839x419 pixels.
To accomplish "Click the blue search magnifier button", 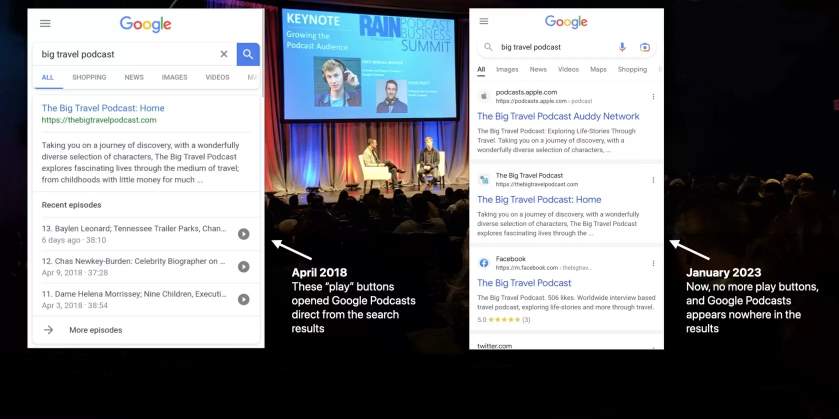I will click(x=248, y=54).
